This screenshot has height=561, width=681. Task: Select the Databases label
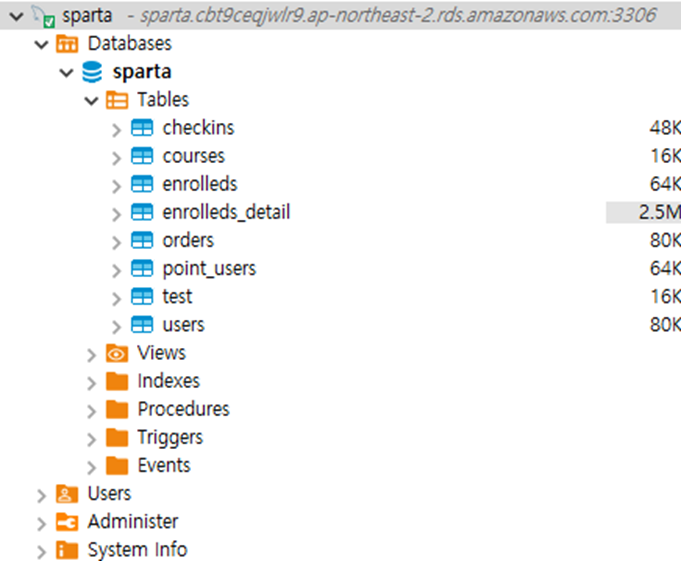pos(129,44)
